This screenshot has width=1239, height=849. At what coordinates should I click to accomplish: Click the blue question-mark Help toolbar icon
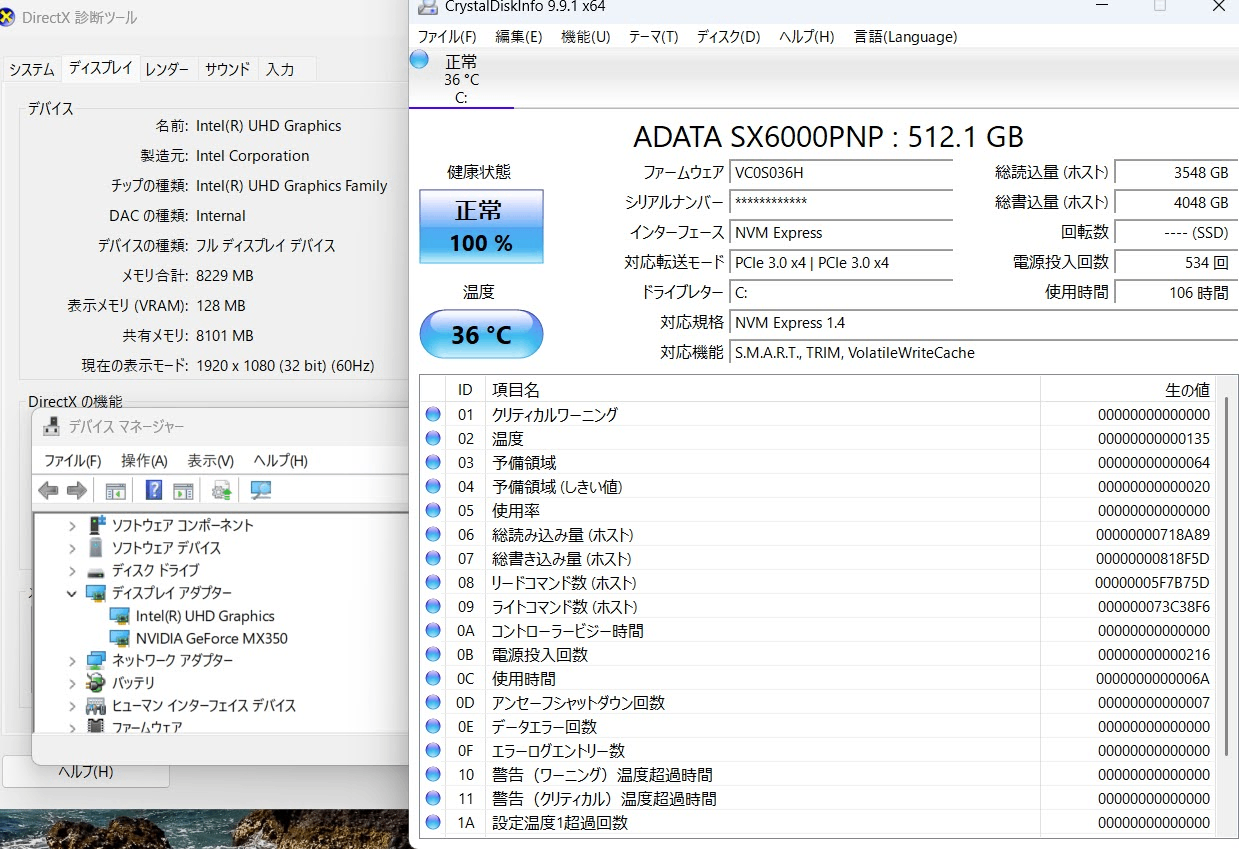(x=154, y=490)
